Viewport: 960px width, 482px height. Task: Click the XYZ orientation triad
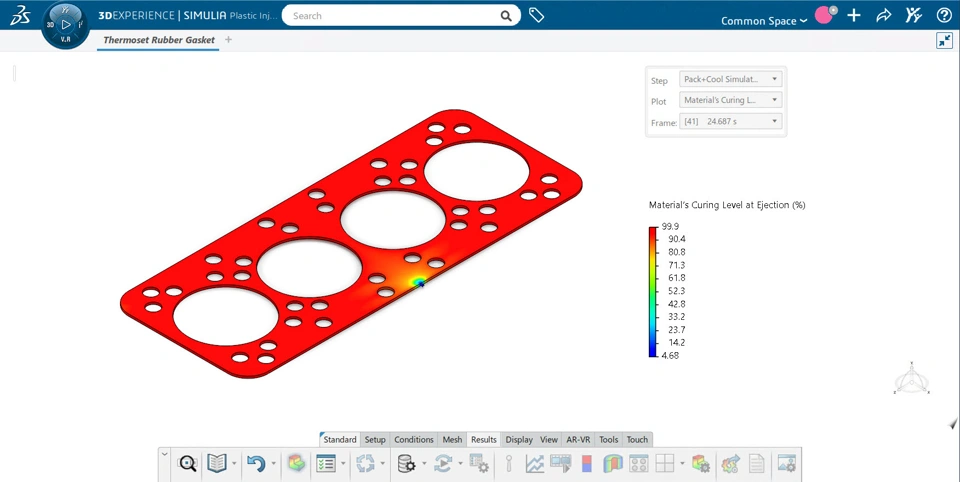[912, 378]
